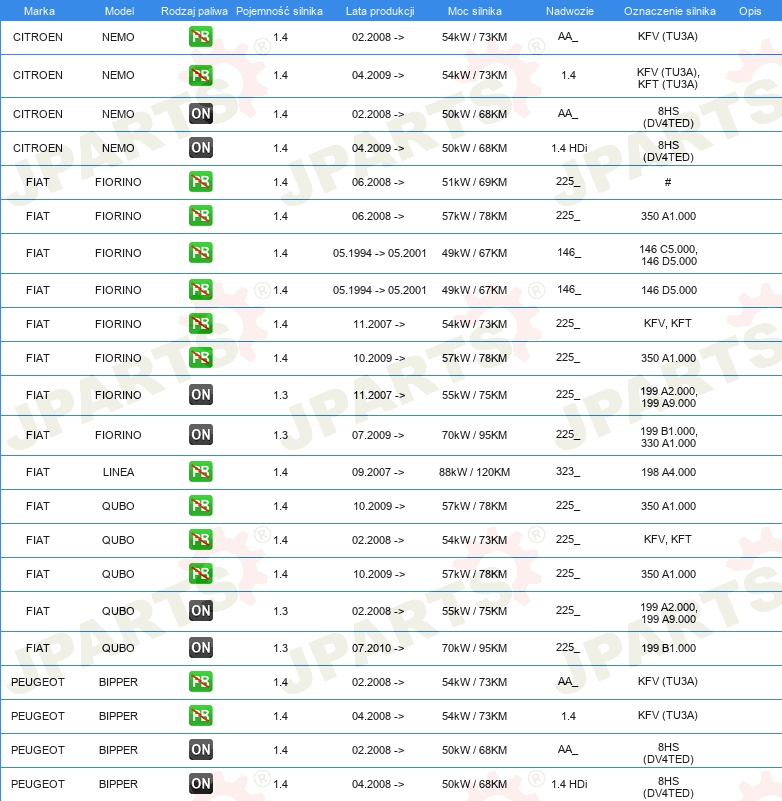Click petrol icon in Fiorino row with only 146 D5.000
The width and height of the screenshot is (782, 801).
point(200,290)
